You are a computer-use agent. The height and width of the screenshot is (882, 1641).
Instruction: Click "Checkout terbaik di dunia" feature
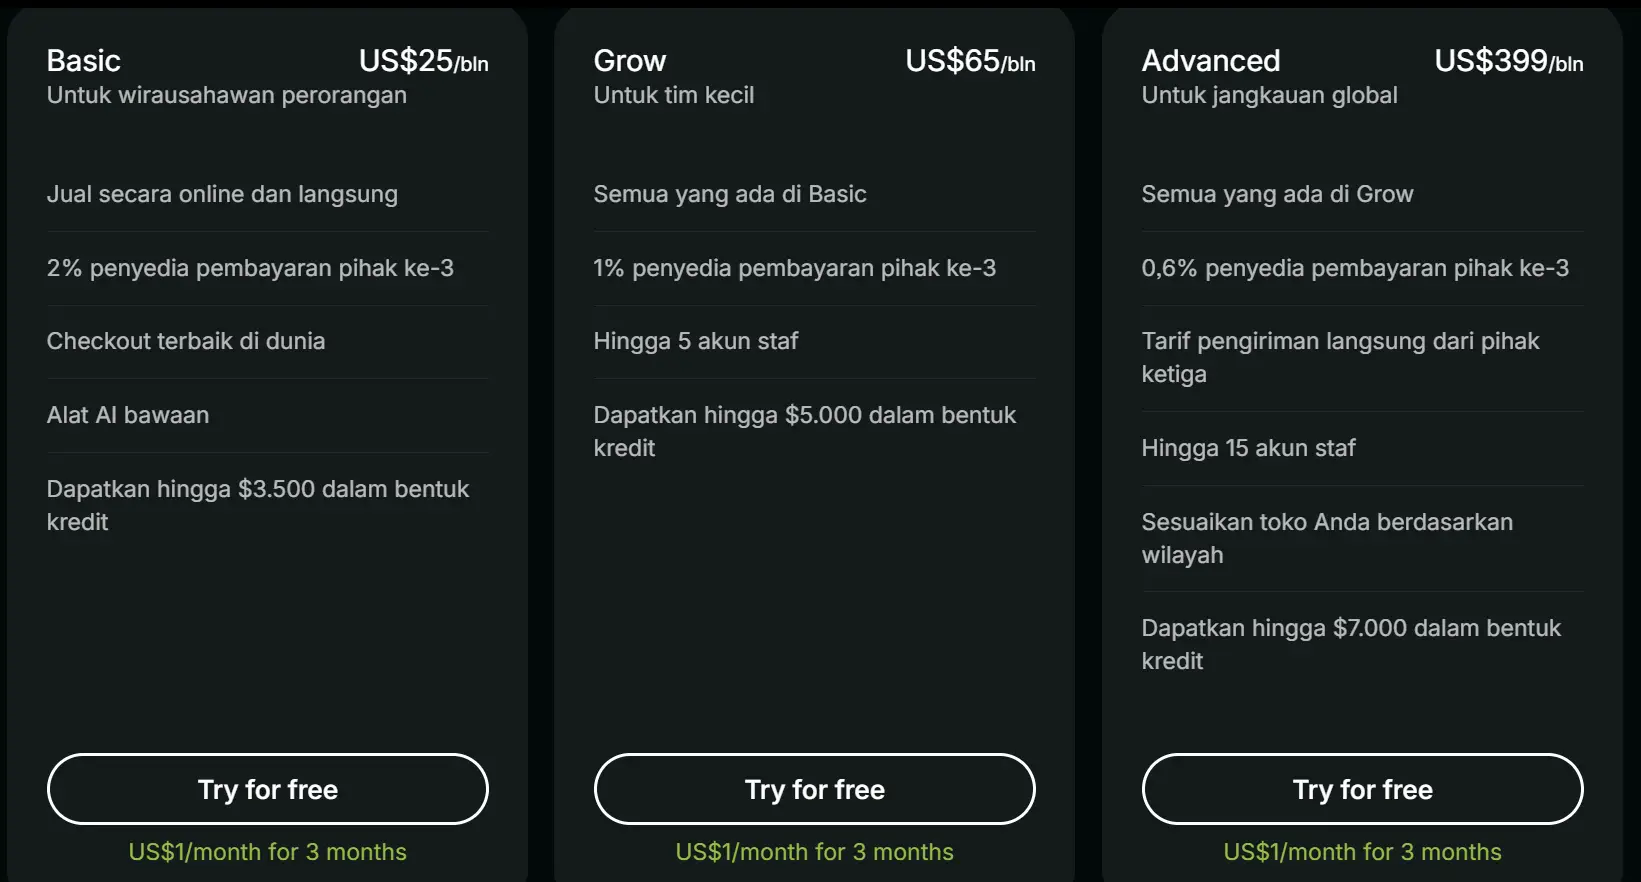pos(186,341)
